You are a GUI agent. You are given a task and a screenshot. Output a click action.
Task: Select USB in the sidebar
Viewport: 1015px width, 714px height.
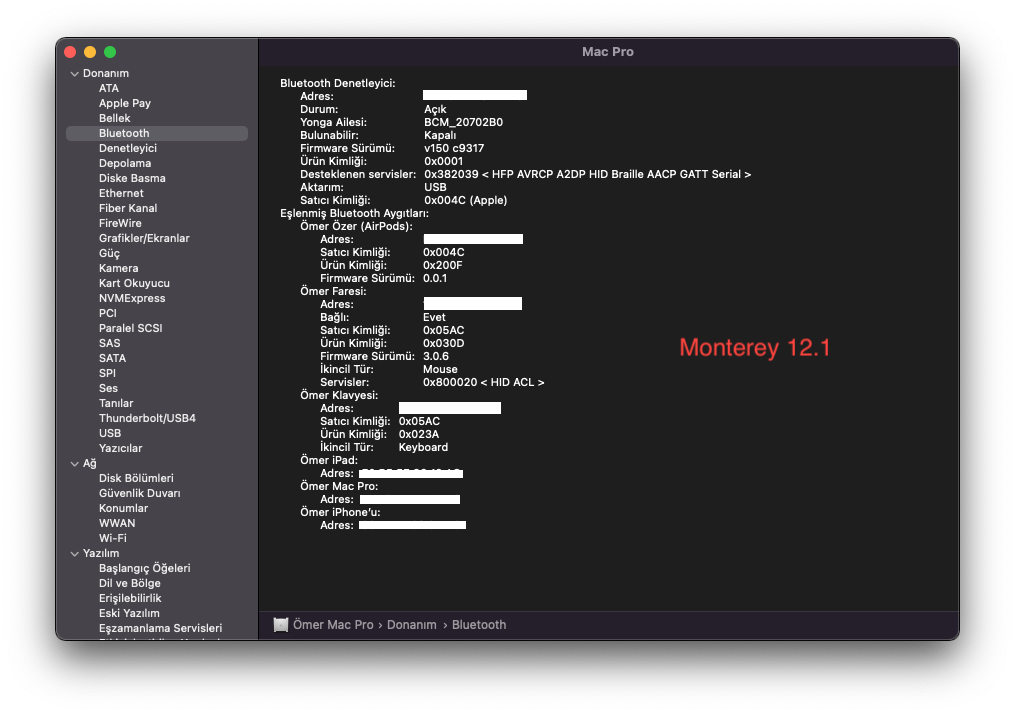[x=109, y=433]
